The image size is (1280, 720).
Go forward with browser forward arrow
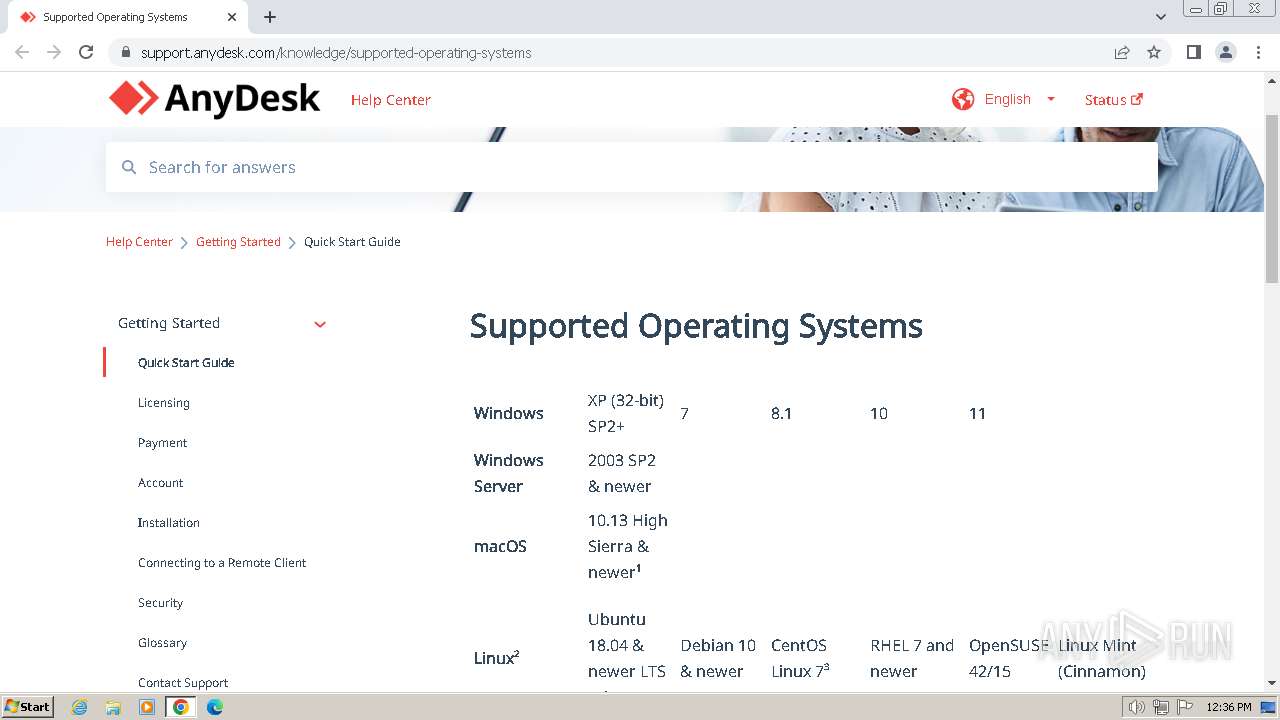pos(54,52)
